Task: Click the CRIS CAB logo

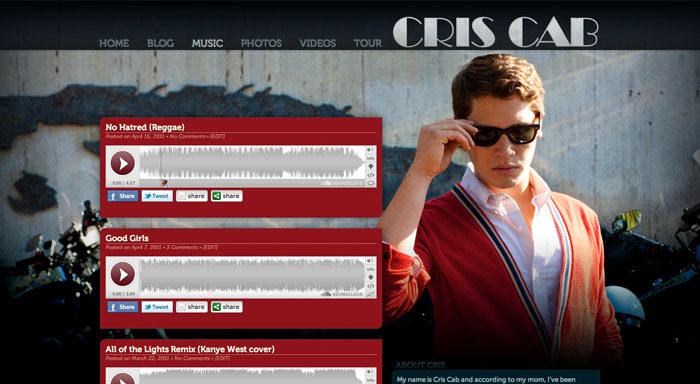Action: [x=495, y=32]
